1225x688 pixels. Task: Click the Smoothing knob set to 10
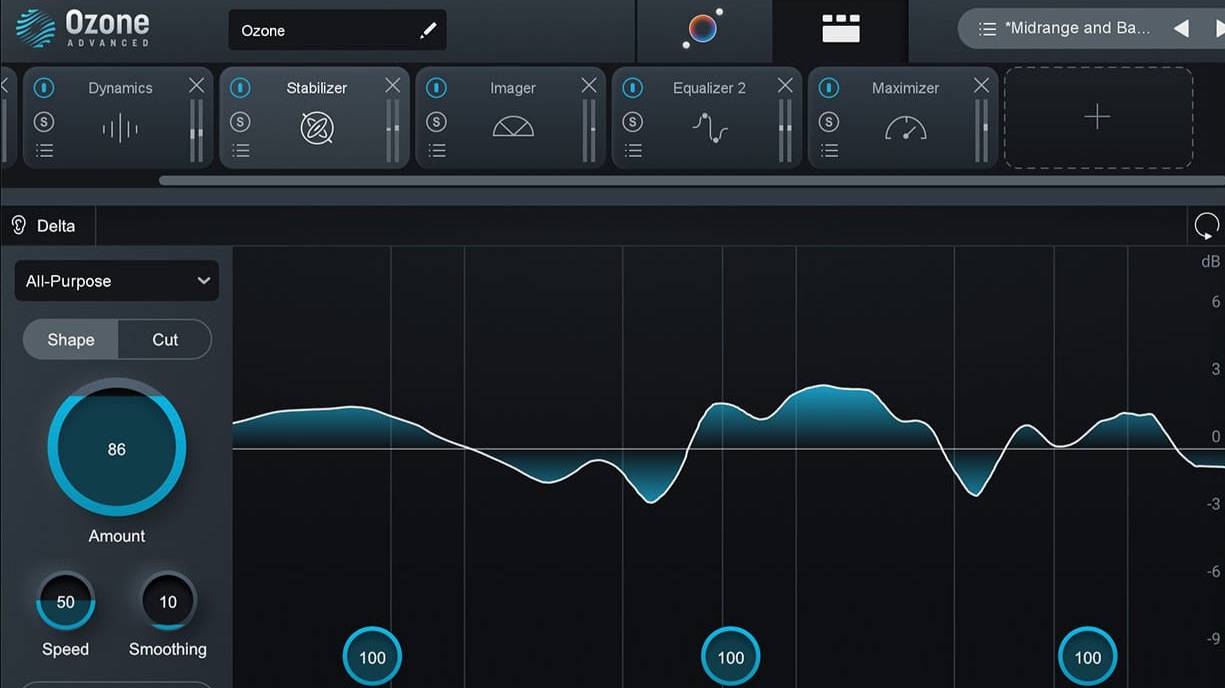pos(168,601)
